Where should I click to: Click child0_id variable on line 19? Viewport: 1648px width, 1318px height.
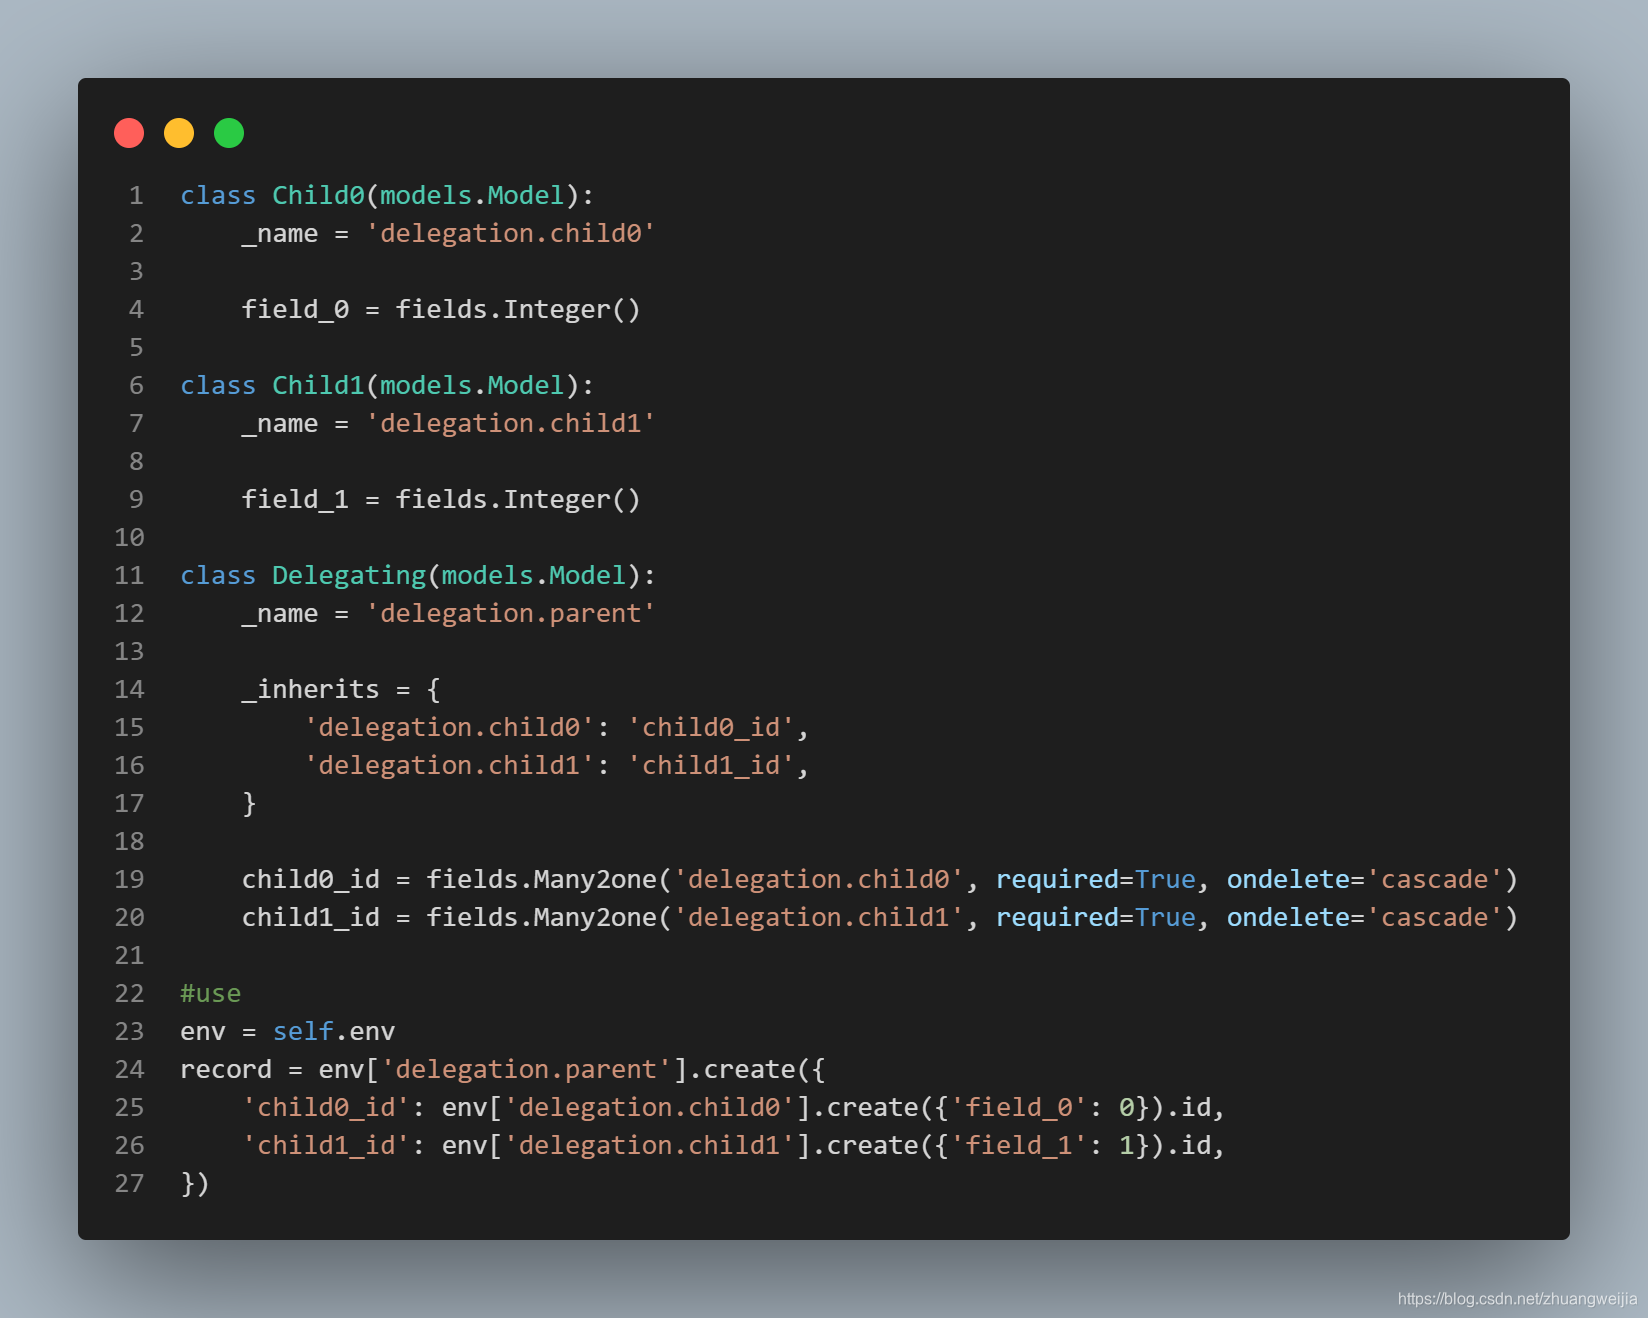tap(311, 879)
